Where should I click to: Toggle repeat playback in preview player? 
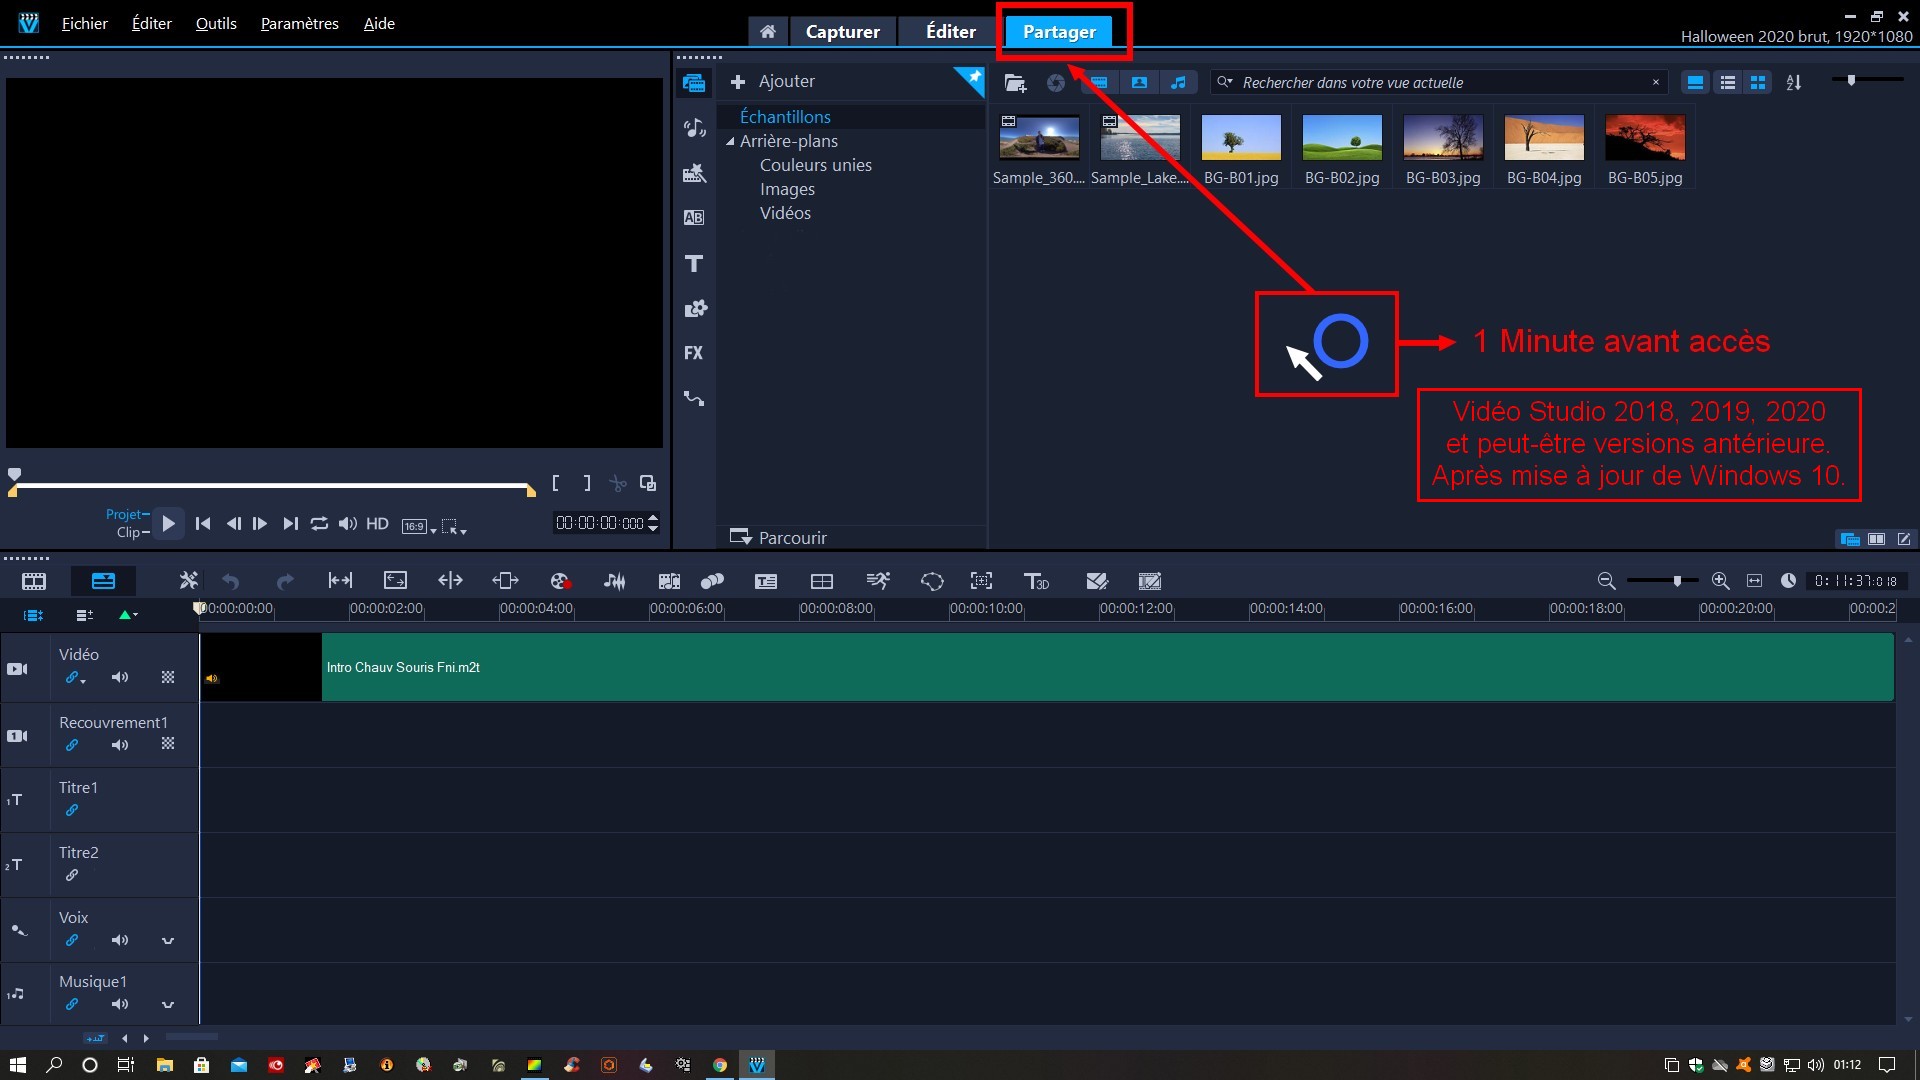point(319,523)
